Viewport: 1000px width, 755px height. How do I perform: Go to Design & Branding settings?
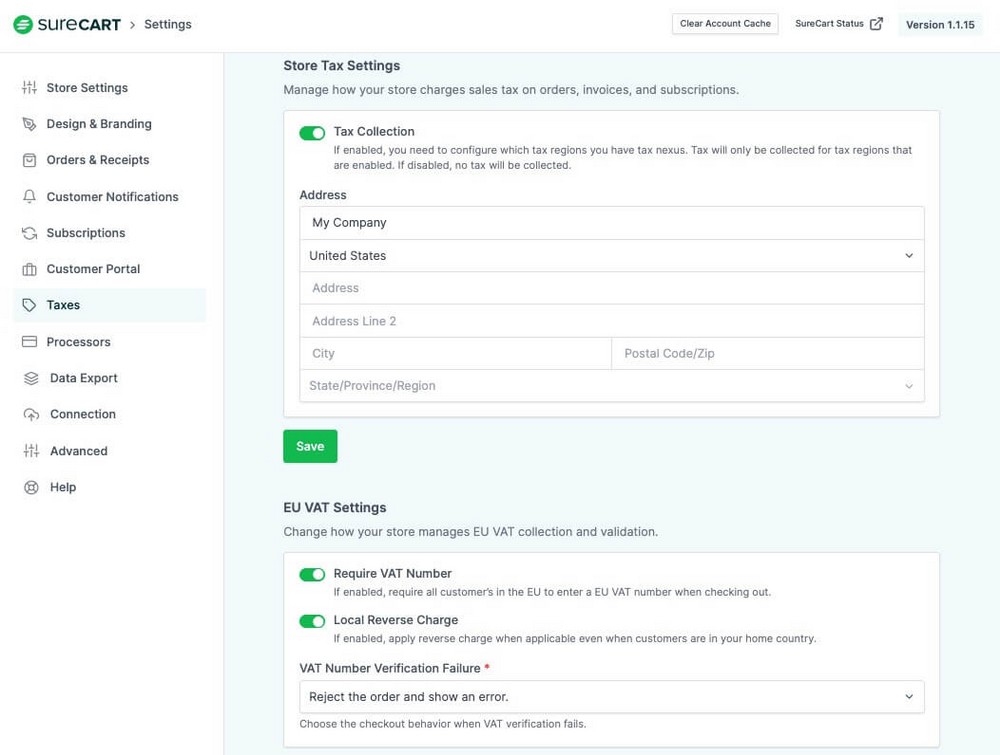click(x=109, y=124)
